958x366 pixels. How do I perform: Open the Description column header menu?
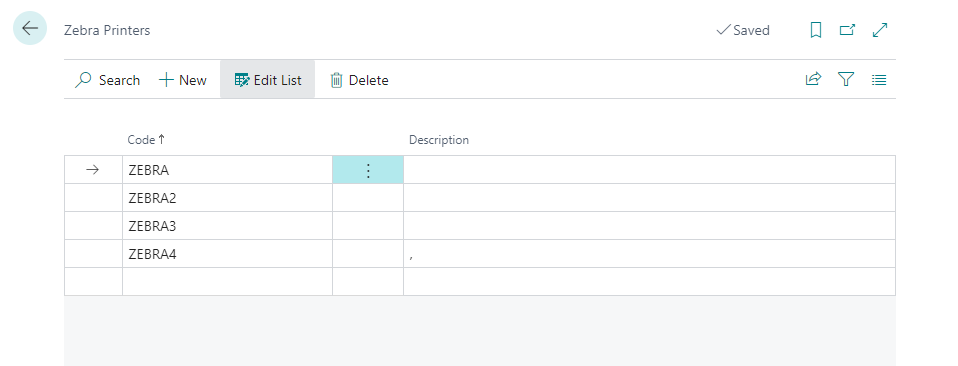(439, 139)
